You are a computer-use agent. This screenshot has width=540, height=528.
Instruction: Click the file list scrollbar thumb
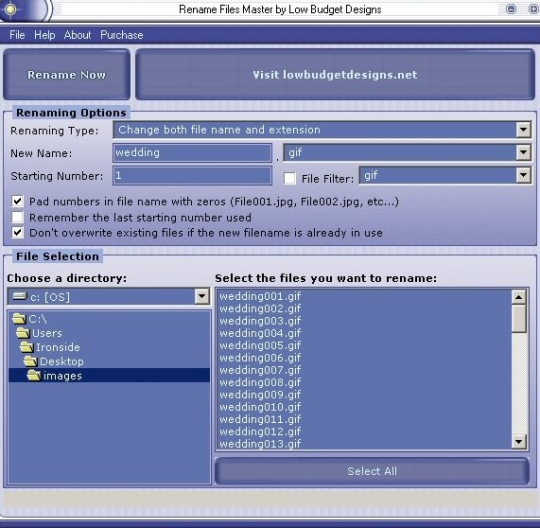pyautogui.click(x=519, y=318)
